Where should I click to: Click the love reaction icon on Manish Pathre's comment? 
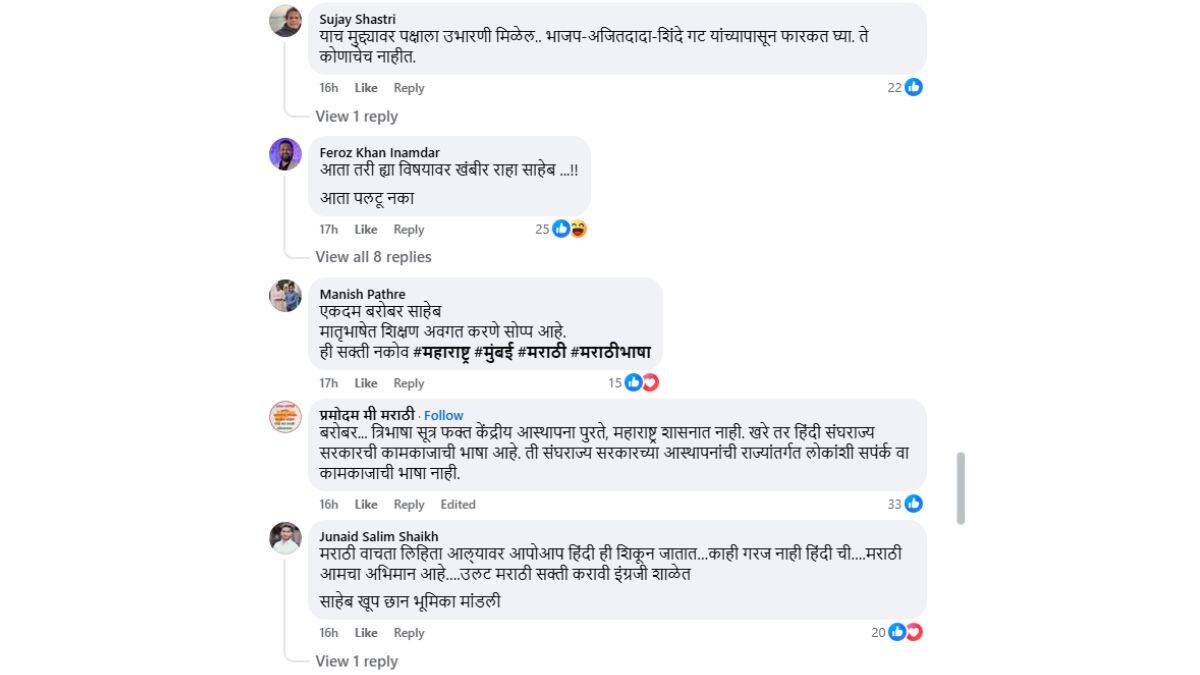[x=650, y=381]
